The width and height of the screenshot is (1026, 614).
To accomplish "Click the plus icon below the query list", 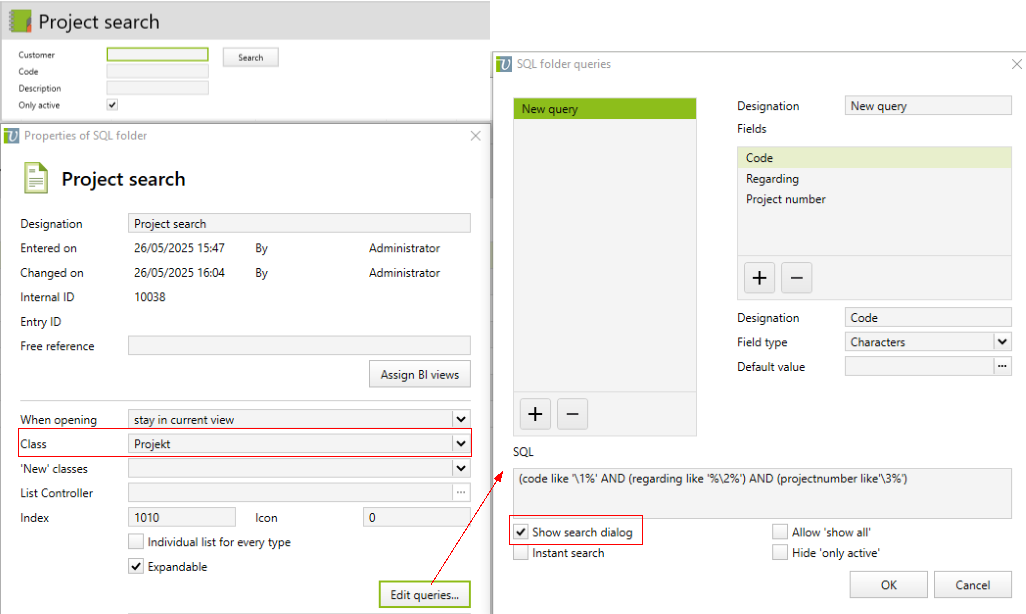I will click(535, 413).
